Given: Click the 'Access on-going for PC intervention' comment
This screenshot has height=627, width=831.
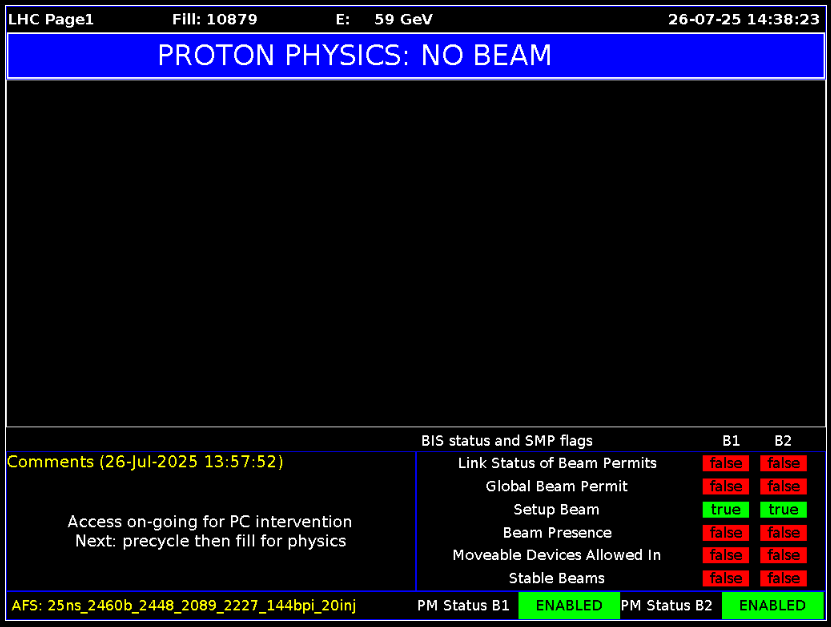Looking at the screenshot, I should 210,522.
